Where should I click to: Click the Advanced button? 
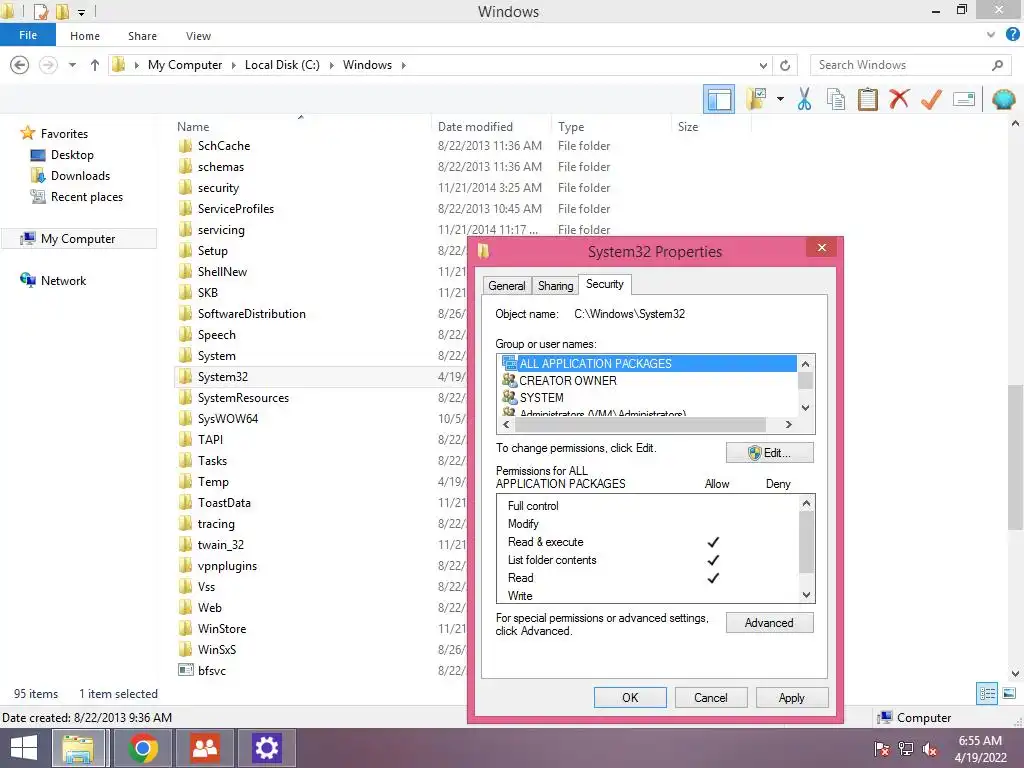[770, 623]
